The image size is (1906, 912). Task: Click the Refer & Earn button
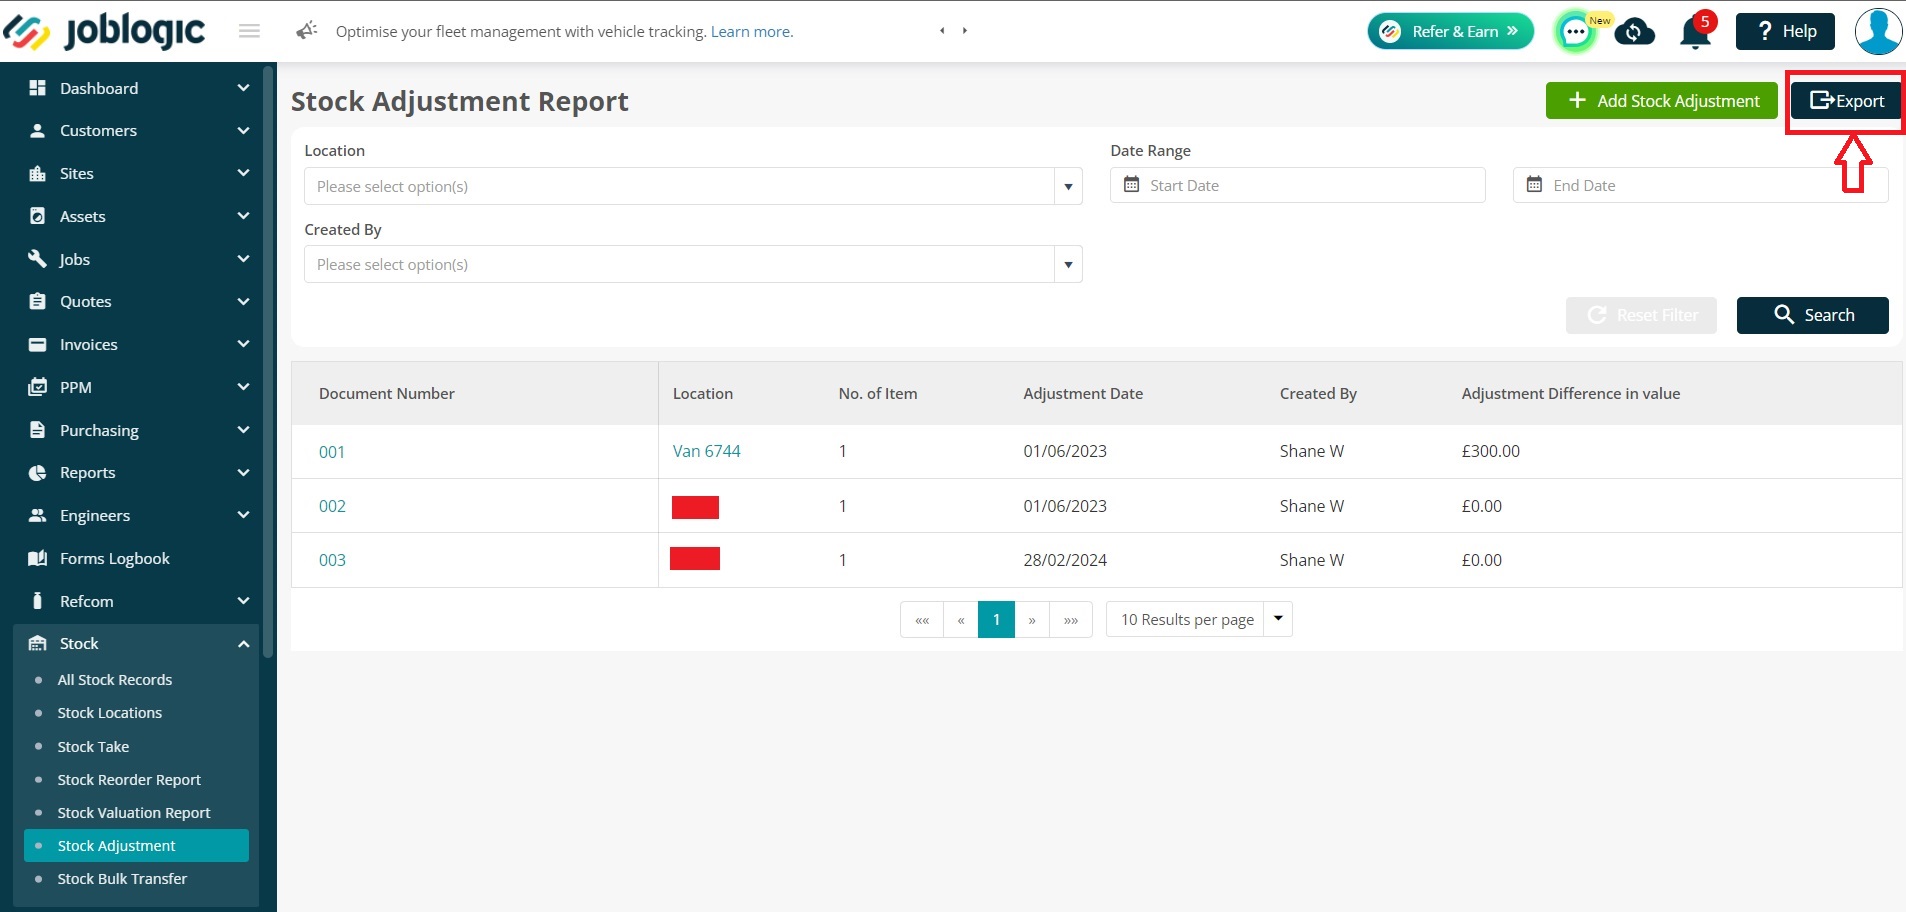(x=1450, y=32)
